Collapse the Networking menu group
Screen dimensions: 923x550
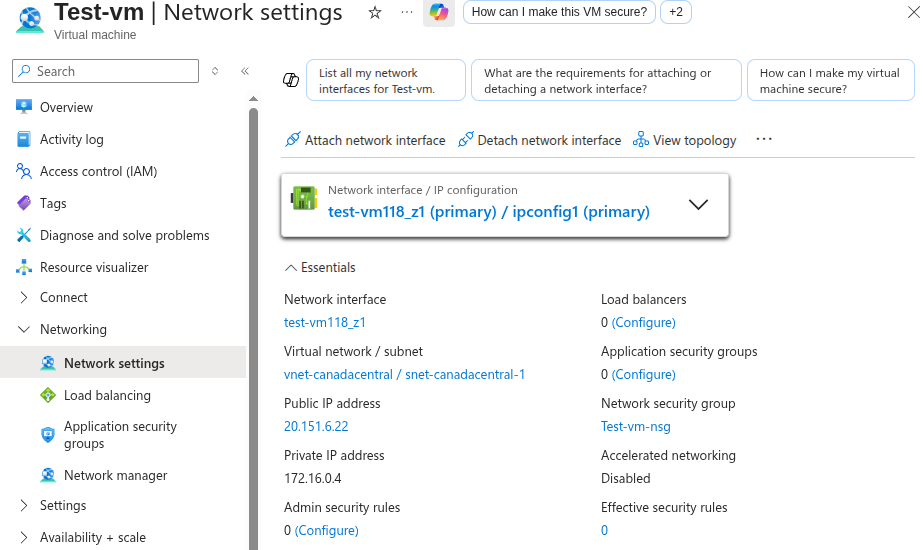24,329
